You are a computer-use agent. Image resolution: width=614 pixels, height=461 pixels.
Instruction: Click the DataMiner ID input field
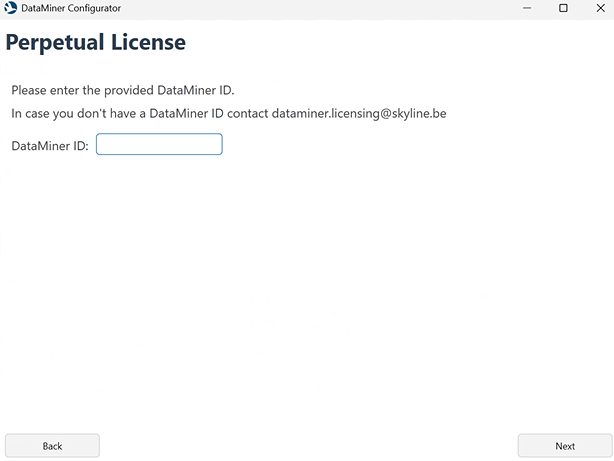pos(159,144)
